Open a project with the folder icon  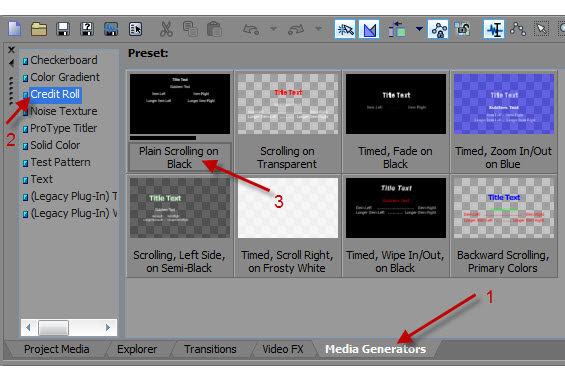pos(39,29)
